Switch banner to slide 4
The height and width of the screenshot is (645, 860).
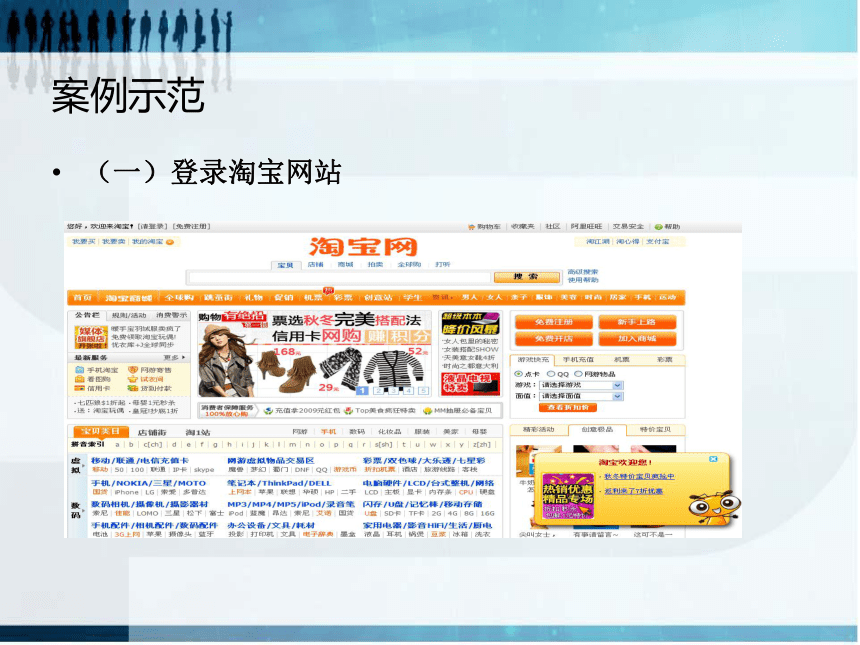[408, 392]
